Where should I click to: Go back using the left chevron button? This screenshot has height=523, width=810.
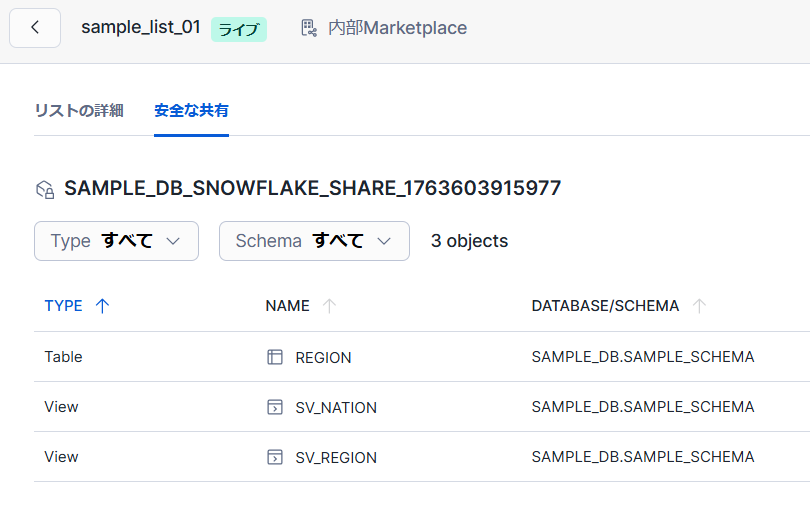(35, 28)
